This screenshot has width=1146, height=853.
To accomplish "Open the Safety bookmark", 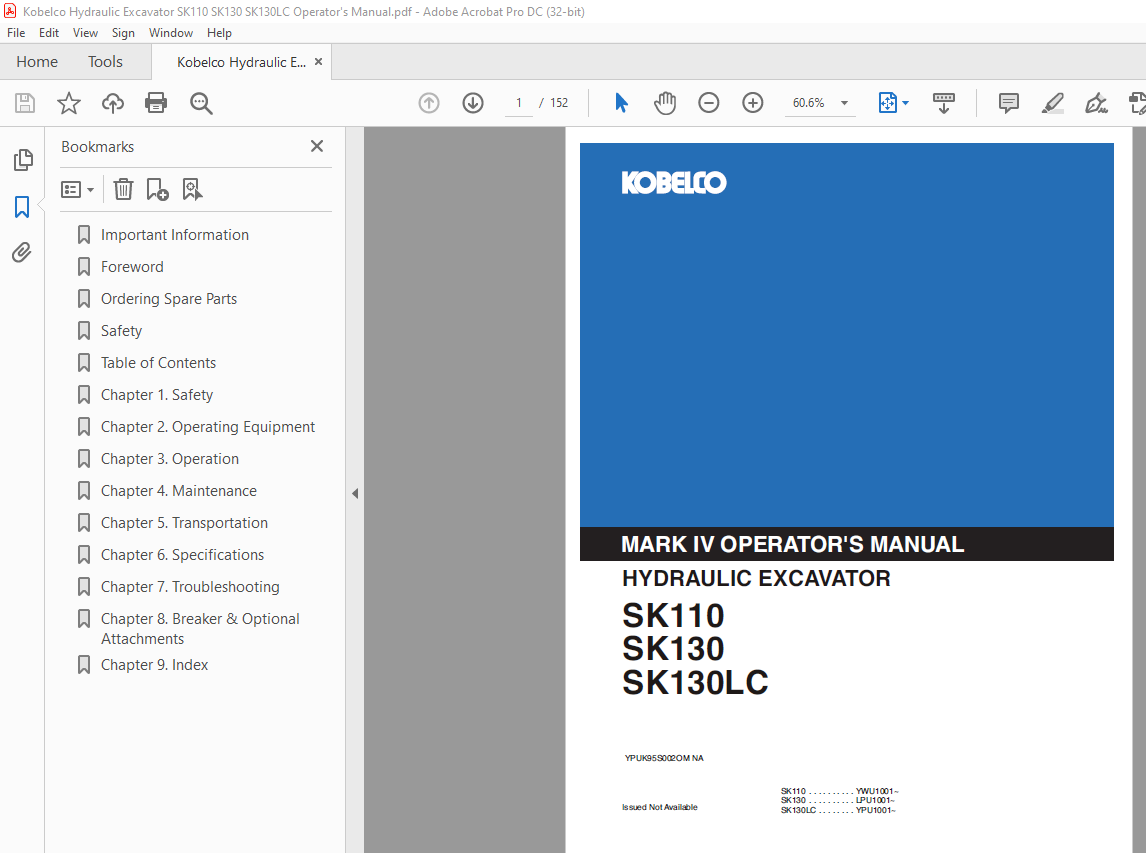I will pos(121,331).
